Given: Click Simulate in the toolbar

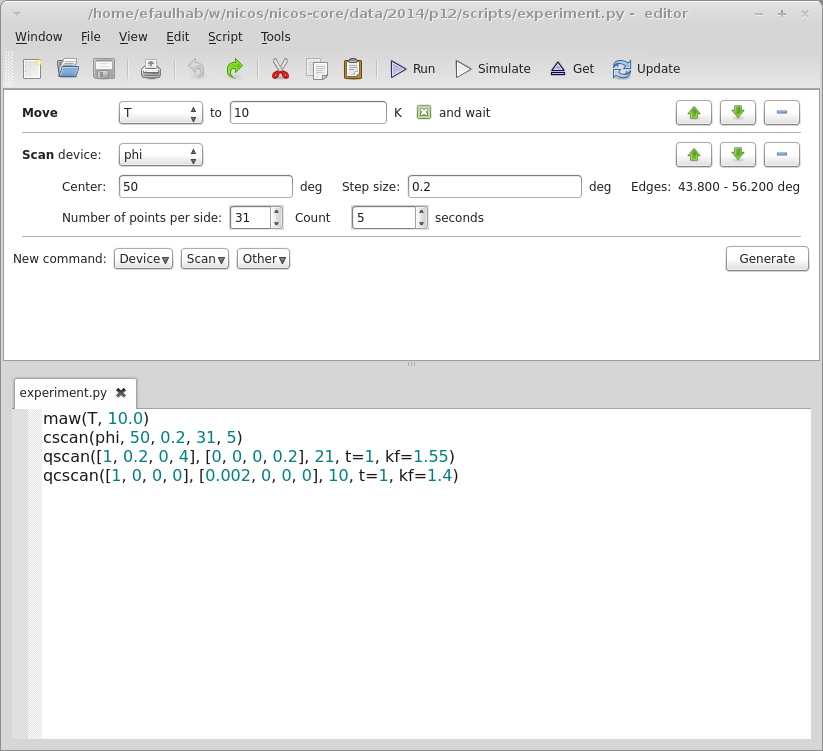Looking at the screenshot, I should coord(493,69).
